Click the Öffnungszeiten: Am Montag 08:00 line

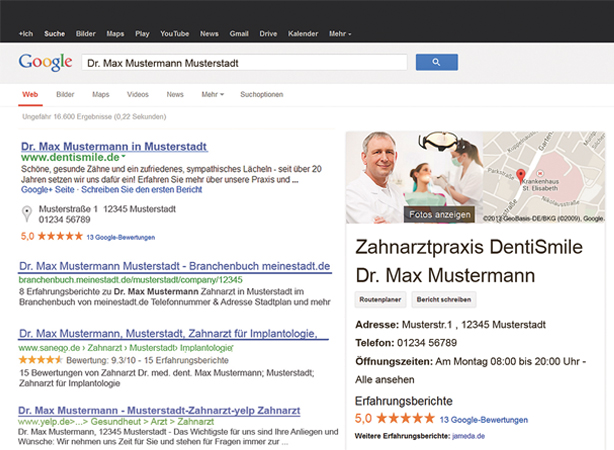tap(470, 361)
